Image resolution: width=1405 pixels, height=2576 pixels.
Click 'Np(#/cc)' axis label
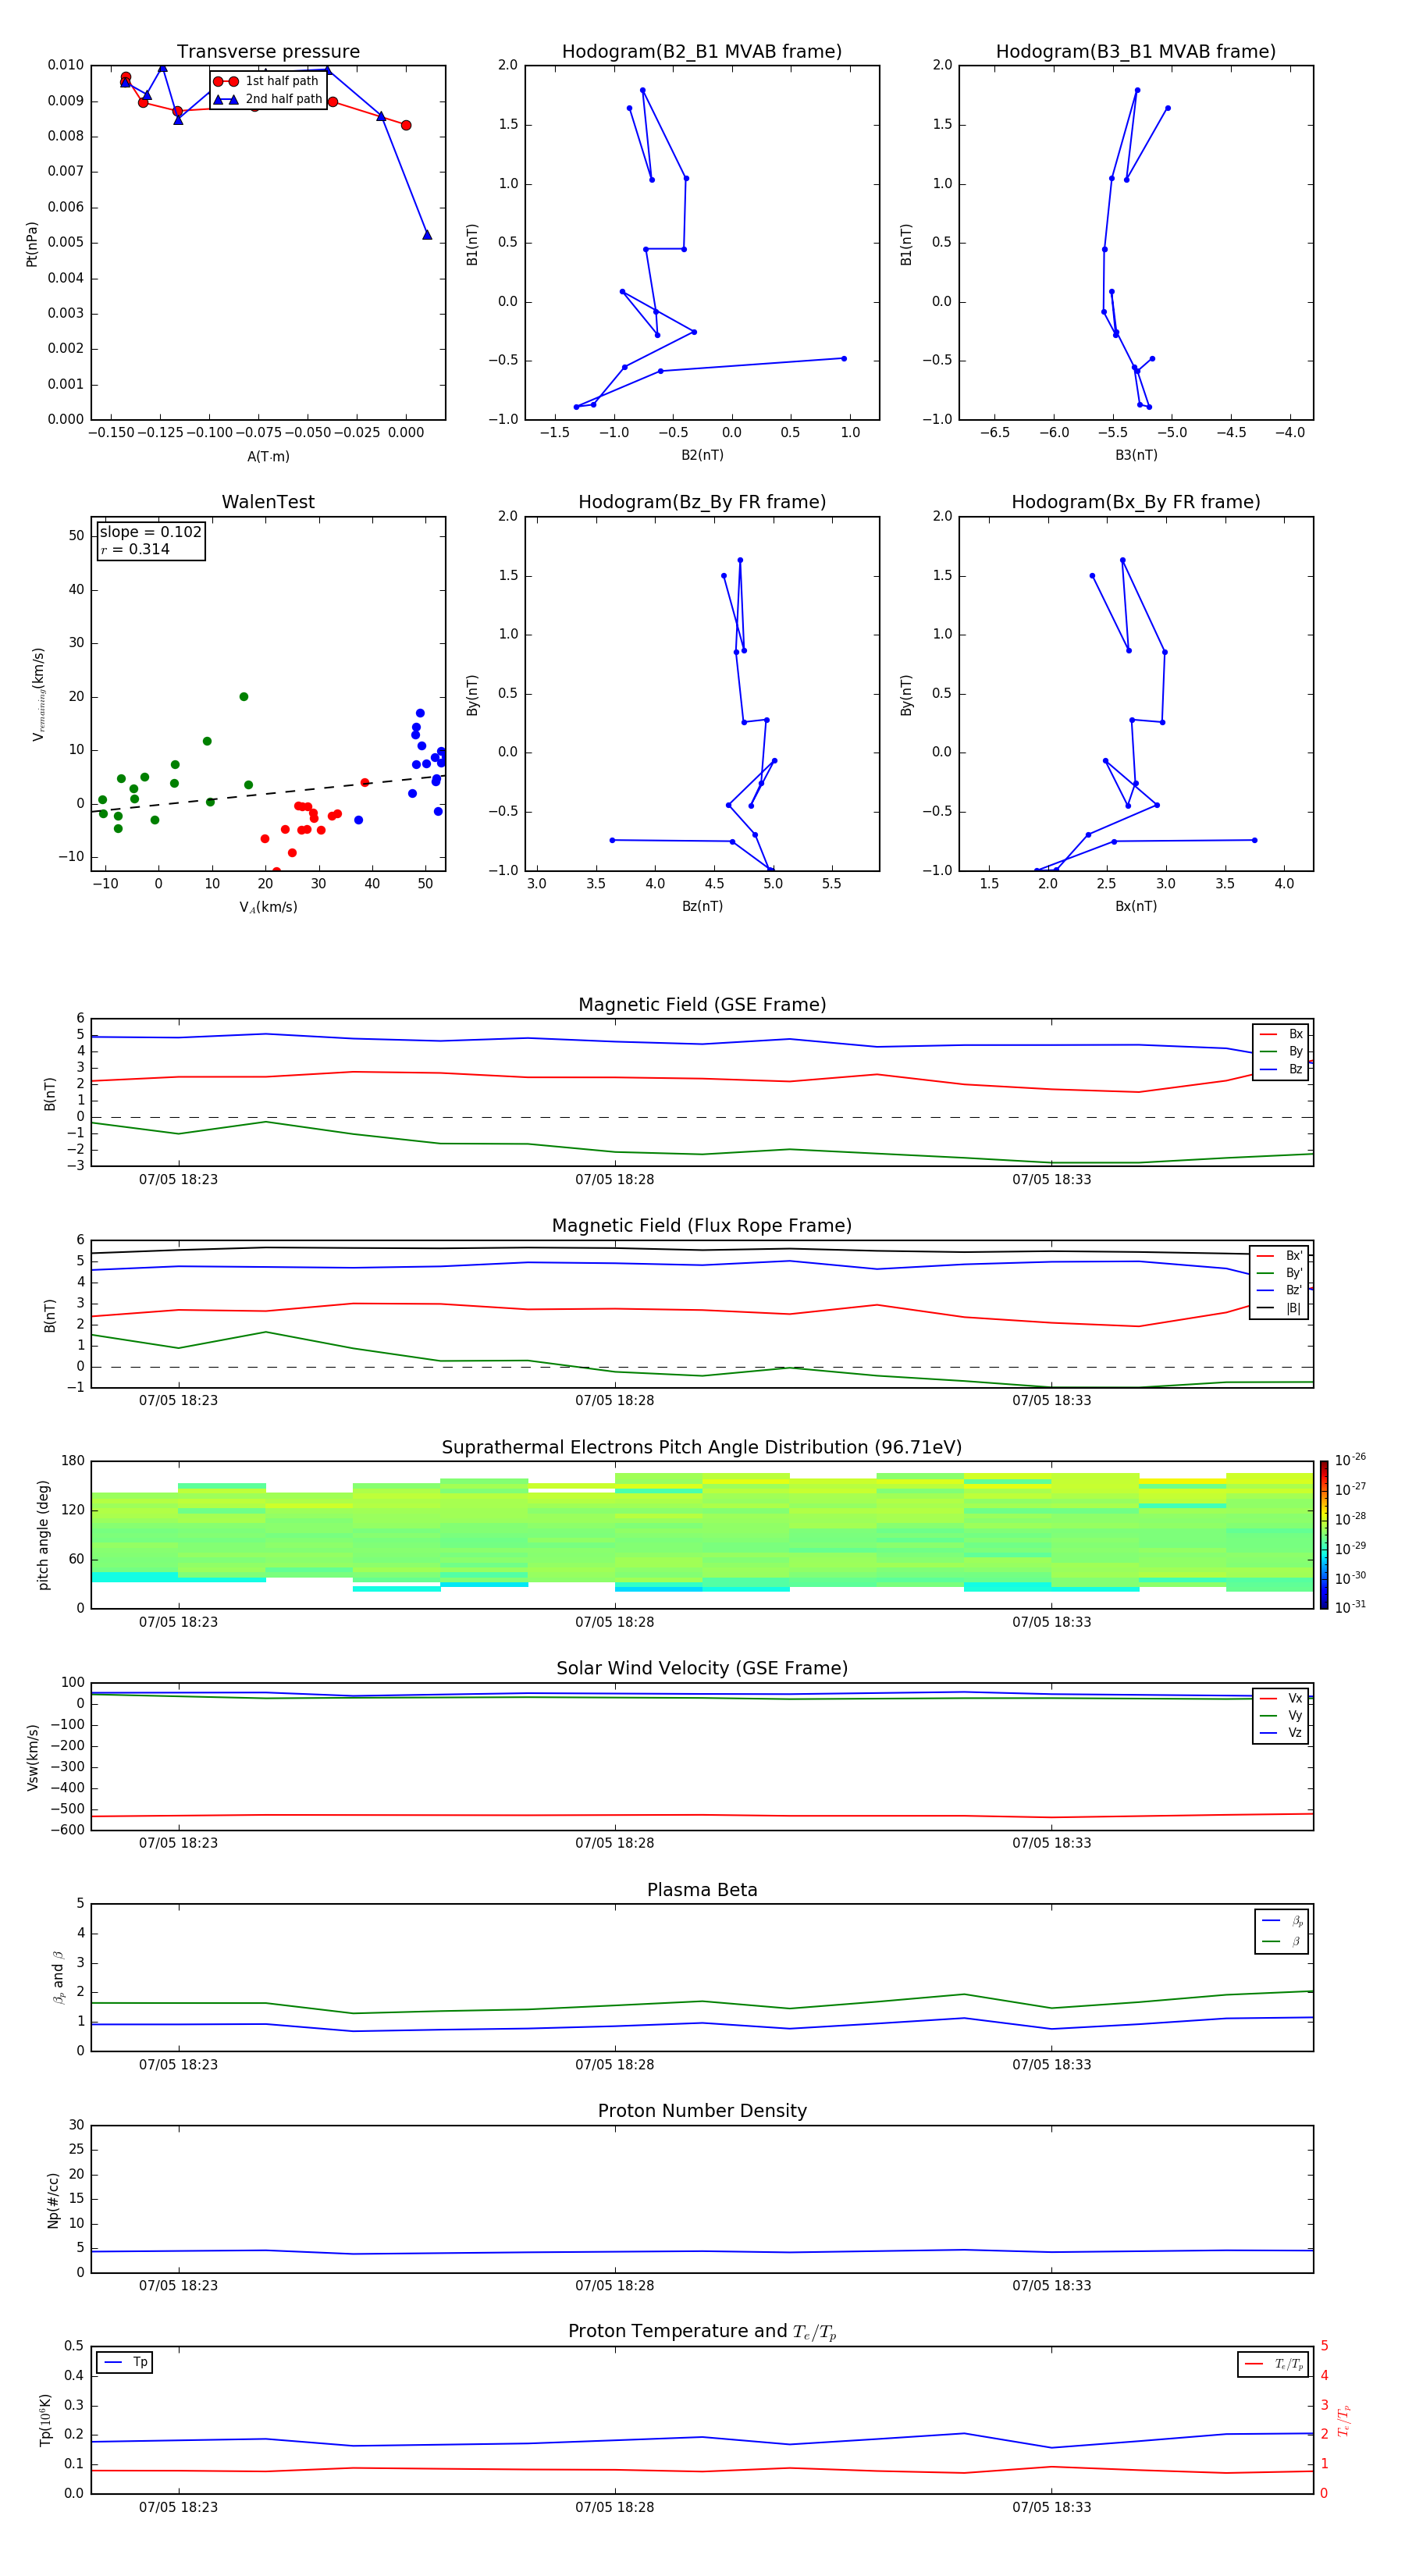[53, 2200]
